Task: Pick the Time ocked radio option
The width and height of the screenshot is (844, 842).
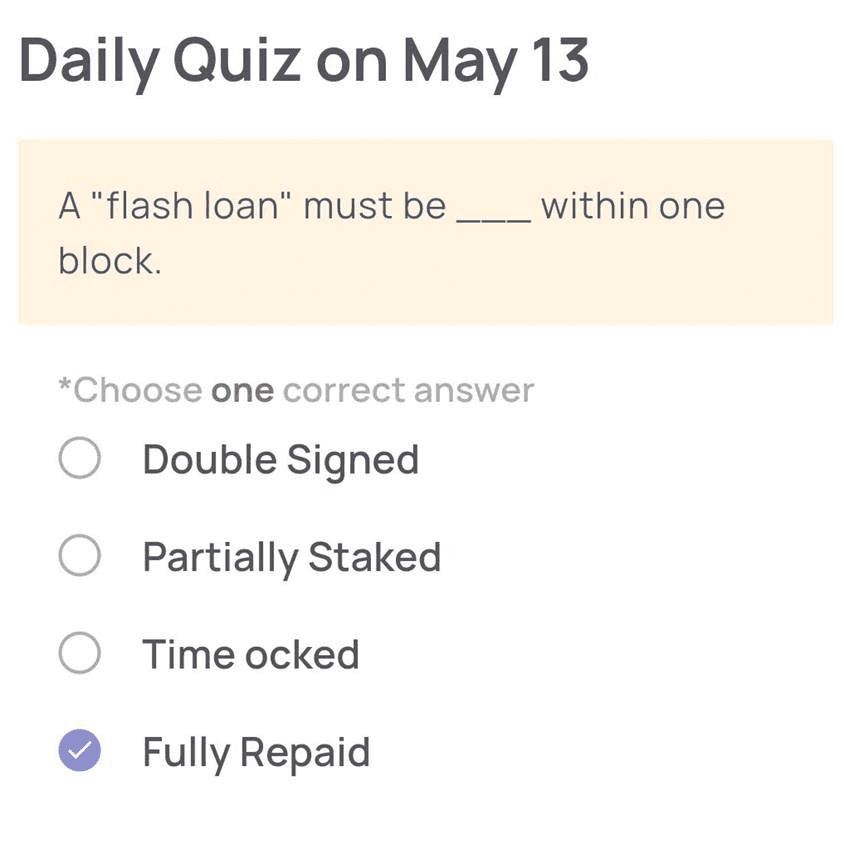Action: (80, 653)
